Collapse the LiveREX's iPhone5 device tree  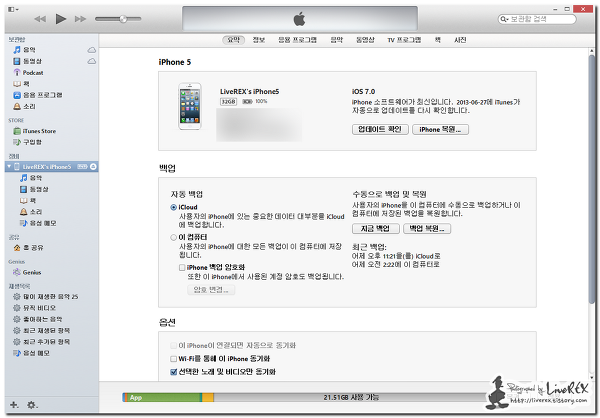tap(9, 167)
